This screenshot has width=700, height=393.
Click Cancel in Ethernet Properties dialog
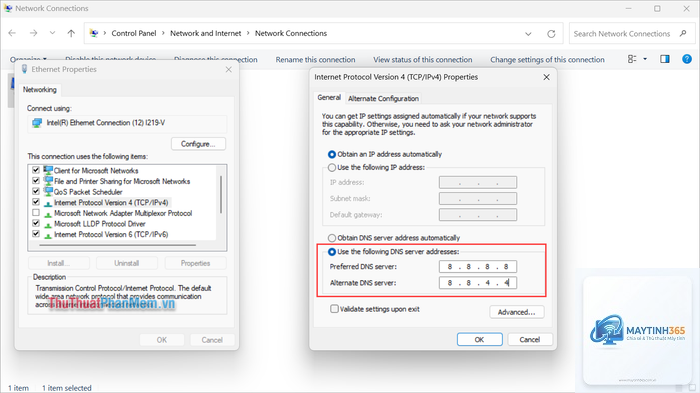(x=212, y=340)
